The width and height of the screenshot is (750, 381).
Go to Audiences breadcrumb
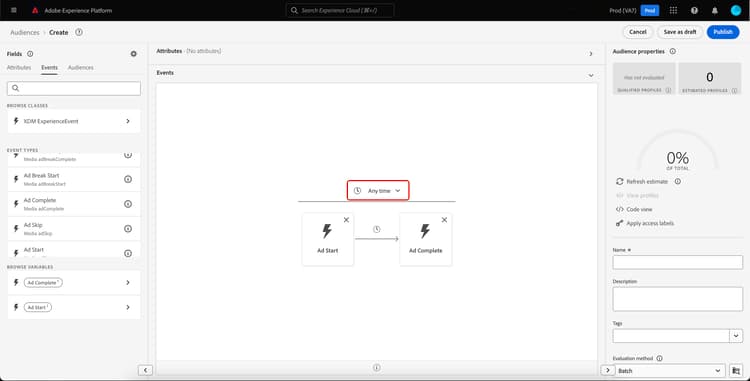pos(25,33)
